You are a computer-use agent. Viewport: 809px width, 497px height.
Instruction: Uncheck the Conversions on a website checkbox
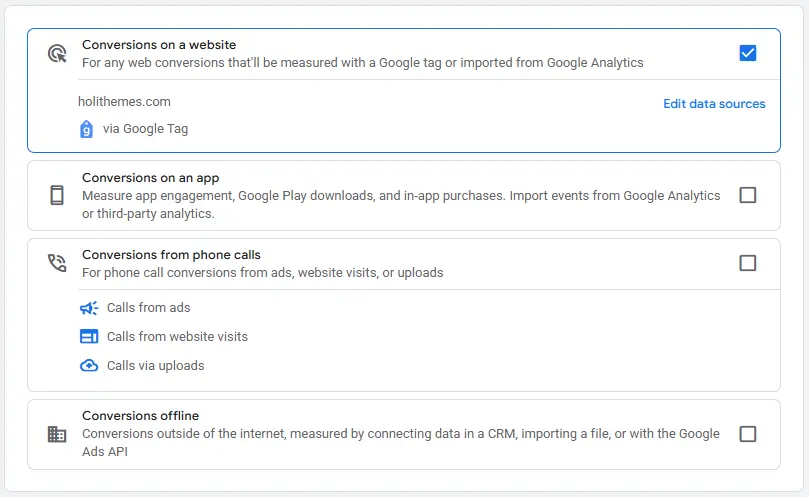(748, 53)
